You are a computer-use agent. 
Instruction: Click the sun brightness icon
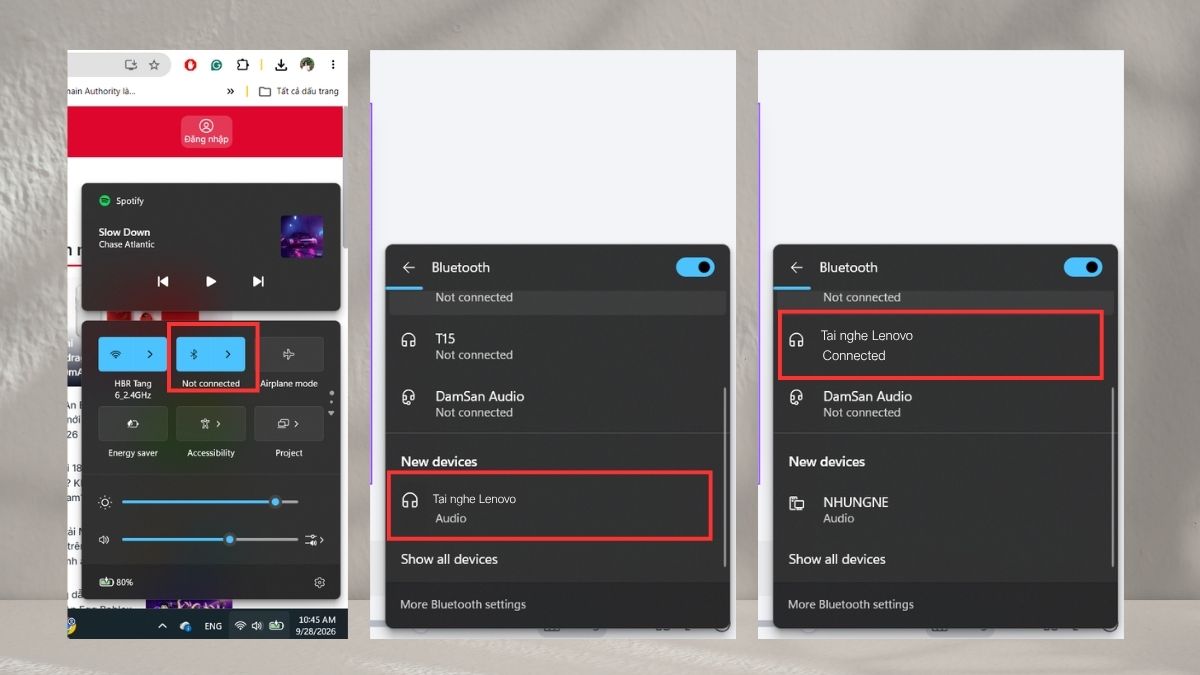pos(104,502)
